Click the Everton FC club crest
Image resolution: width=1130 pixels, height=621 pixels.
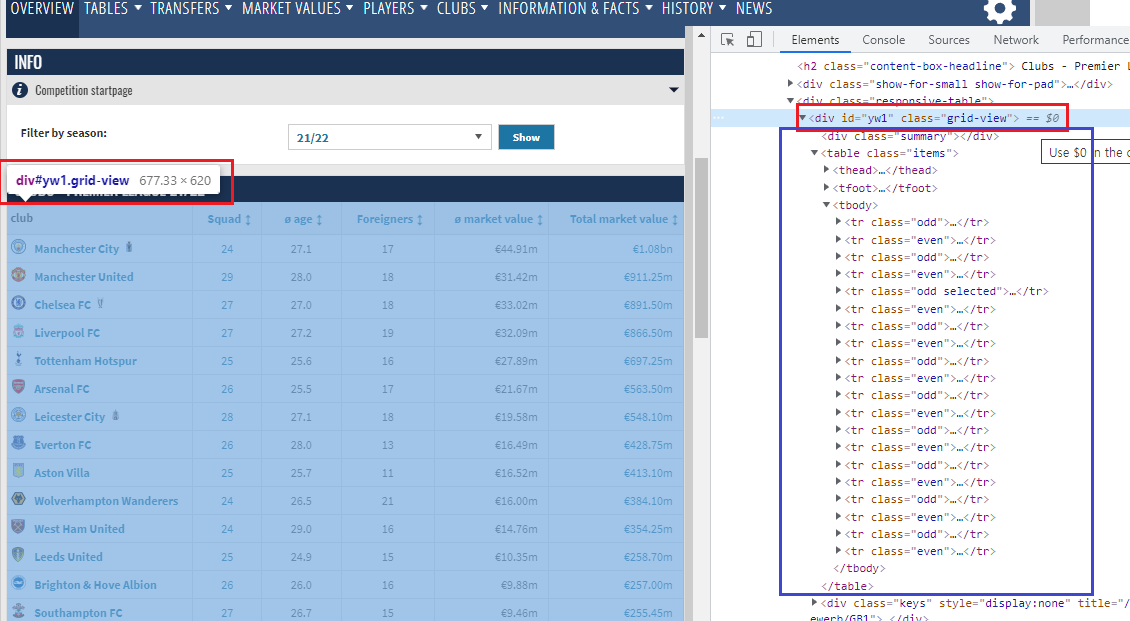pyautogui.click(x=19, y=444)
